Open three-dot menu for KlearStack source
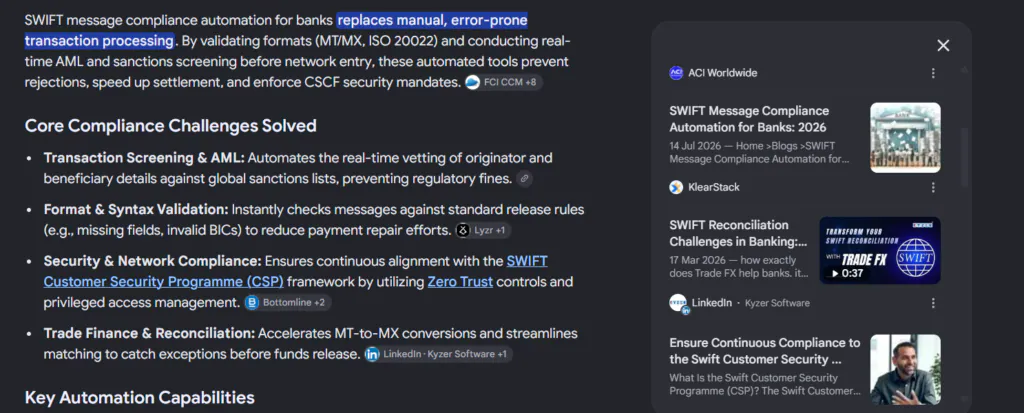 coord(933,188)
